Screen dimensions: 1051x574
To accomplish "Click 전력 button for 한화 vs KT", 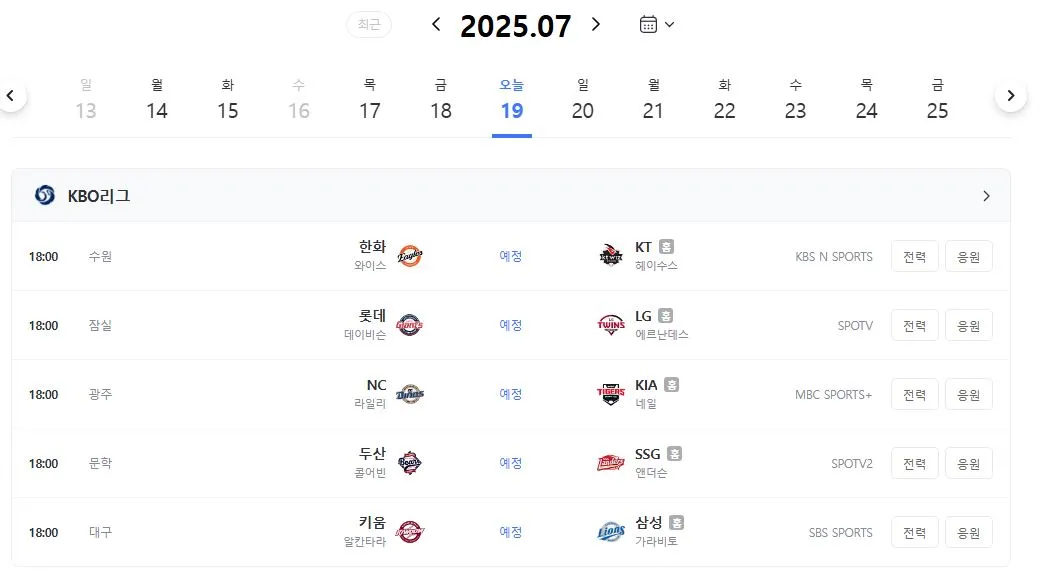I will (x=914, y=256).
